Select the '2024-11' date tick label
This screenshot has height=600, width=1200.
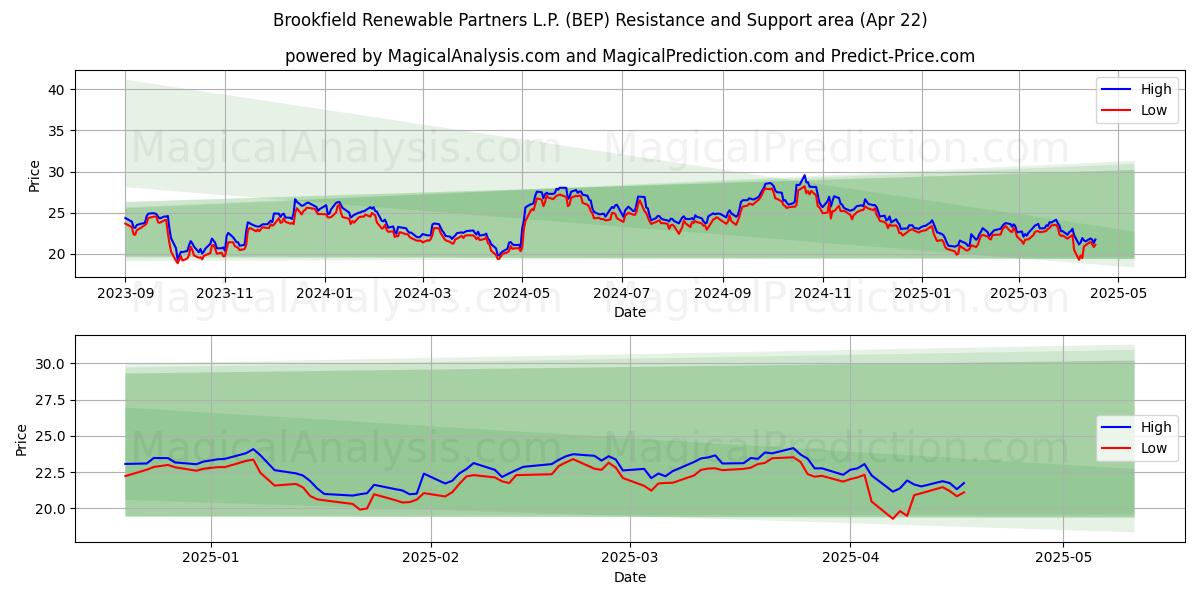point(823,294)
